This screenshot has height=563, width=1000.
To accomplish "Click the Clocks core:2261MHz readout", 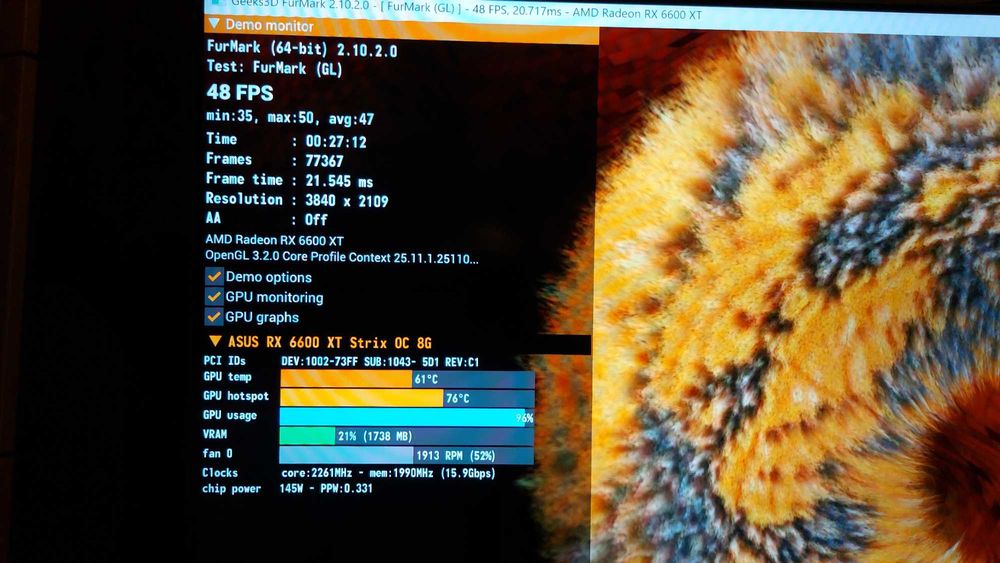I will tap(388, 473).
